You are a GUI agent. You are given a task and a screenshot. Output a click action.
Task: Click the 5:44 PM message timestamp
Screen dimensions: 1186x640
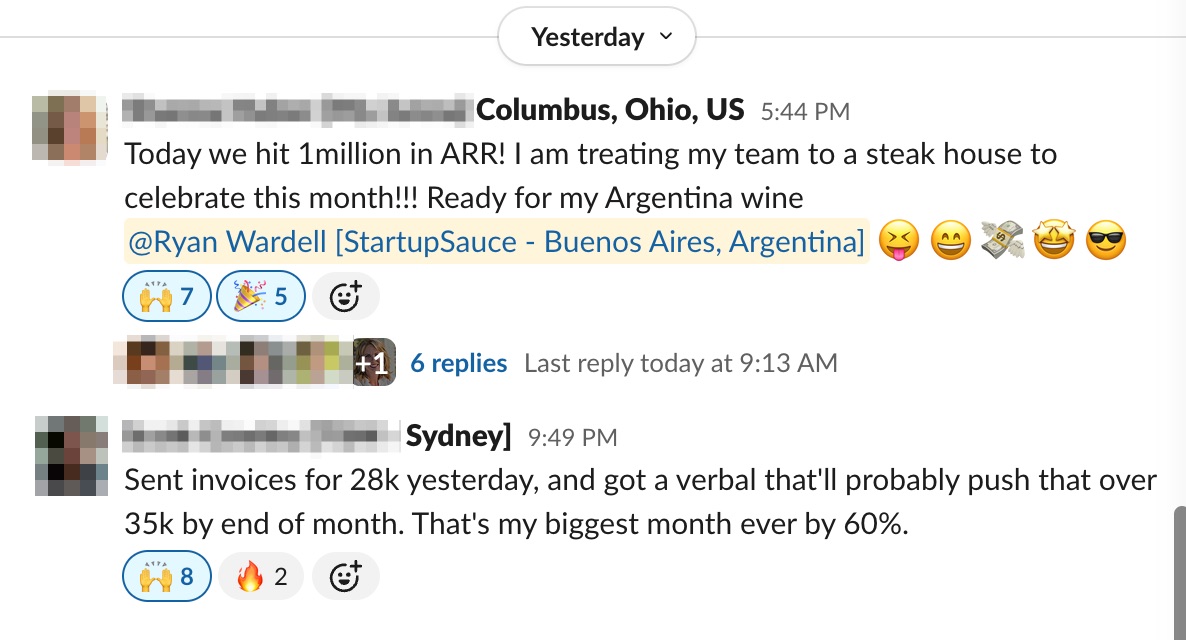pyautogui.click(x=805, y=111)
